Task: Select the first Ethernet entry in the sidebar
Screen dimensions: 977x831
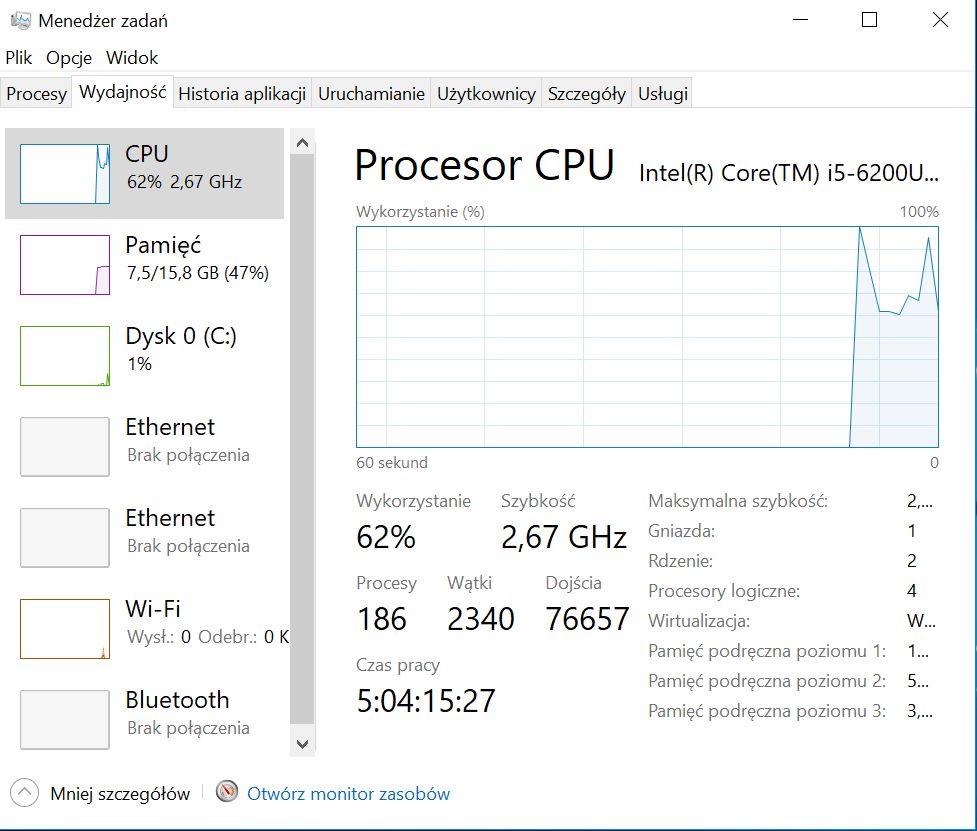Action: tap(145, 446)
